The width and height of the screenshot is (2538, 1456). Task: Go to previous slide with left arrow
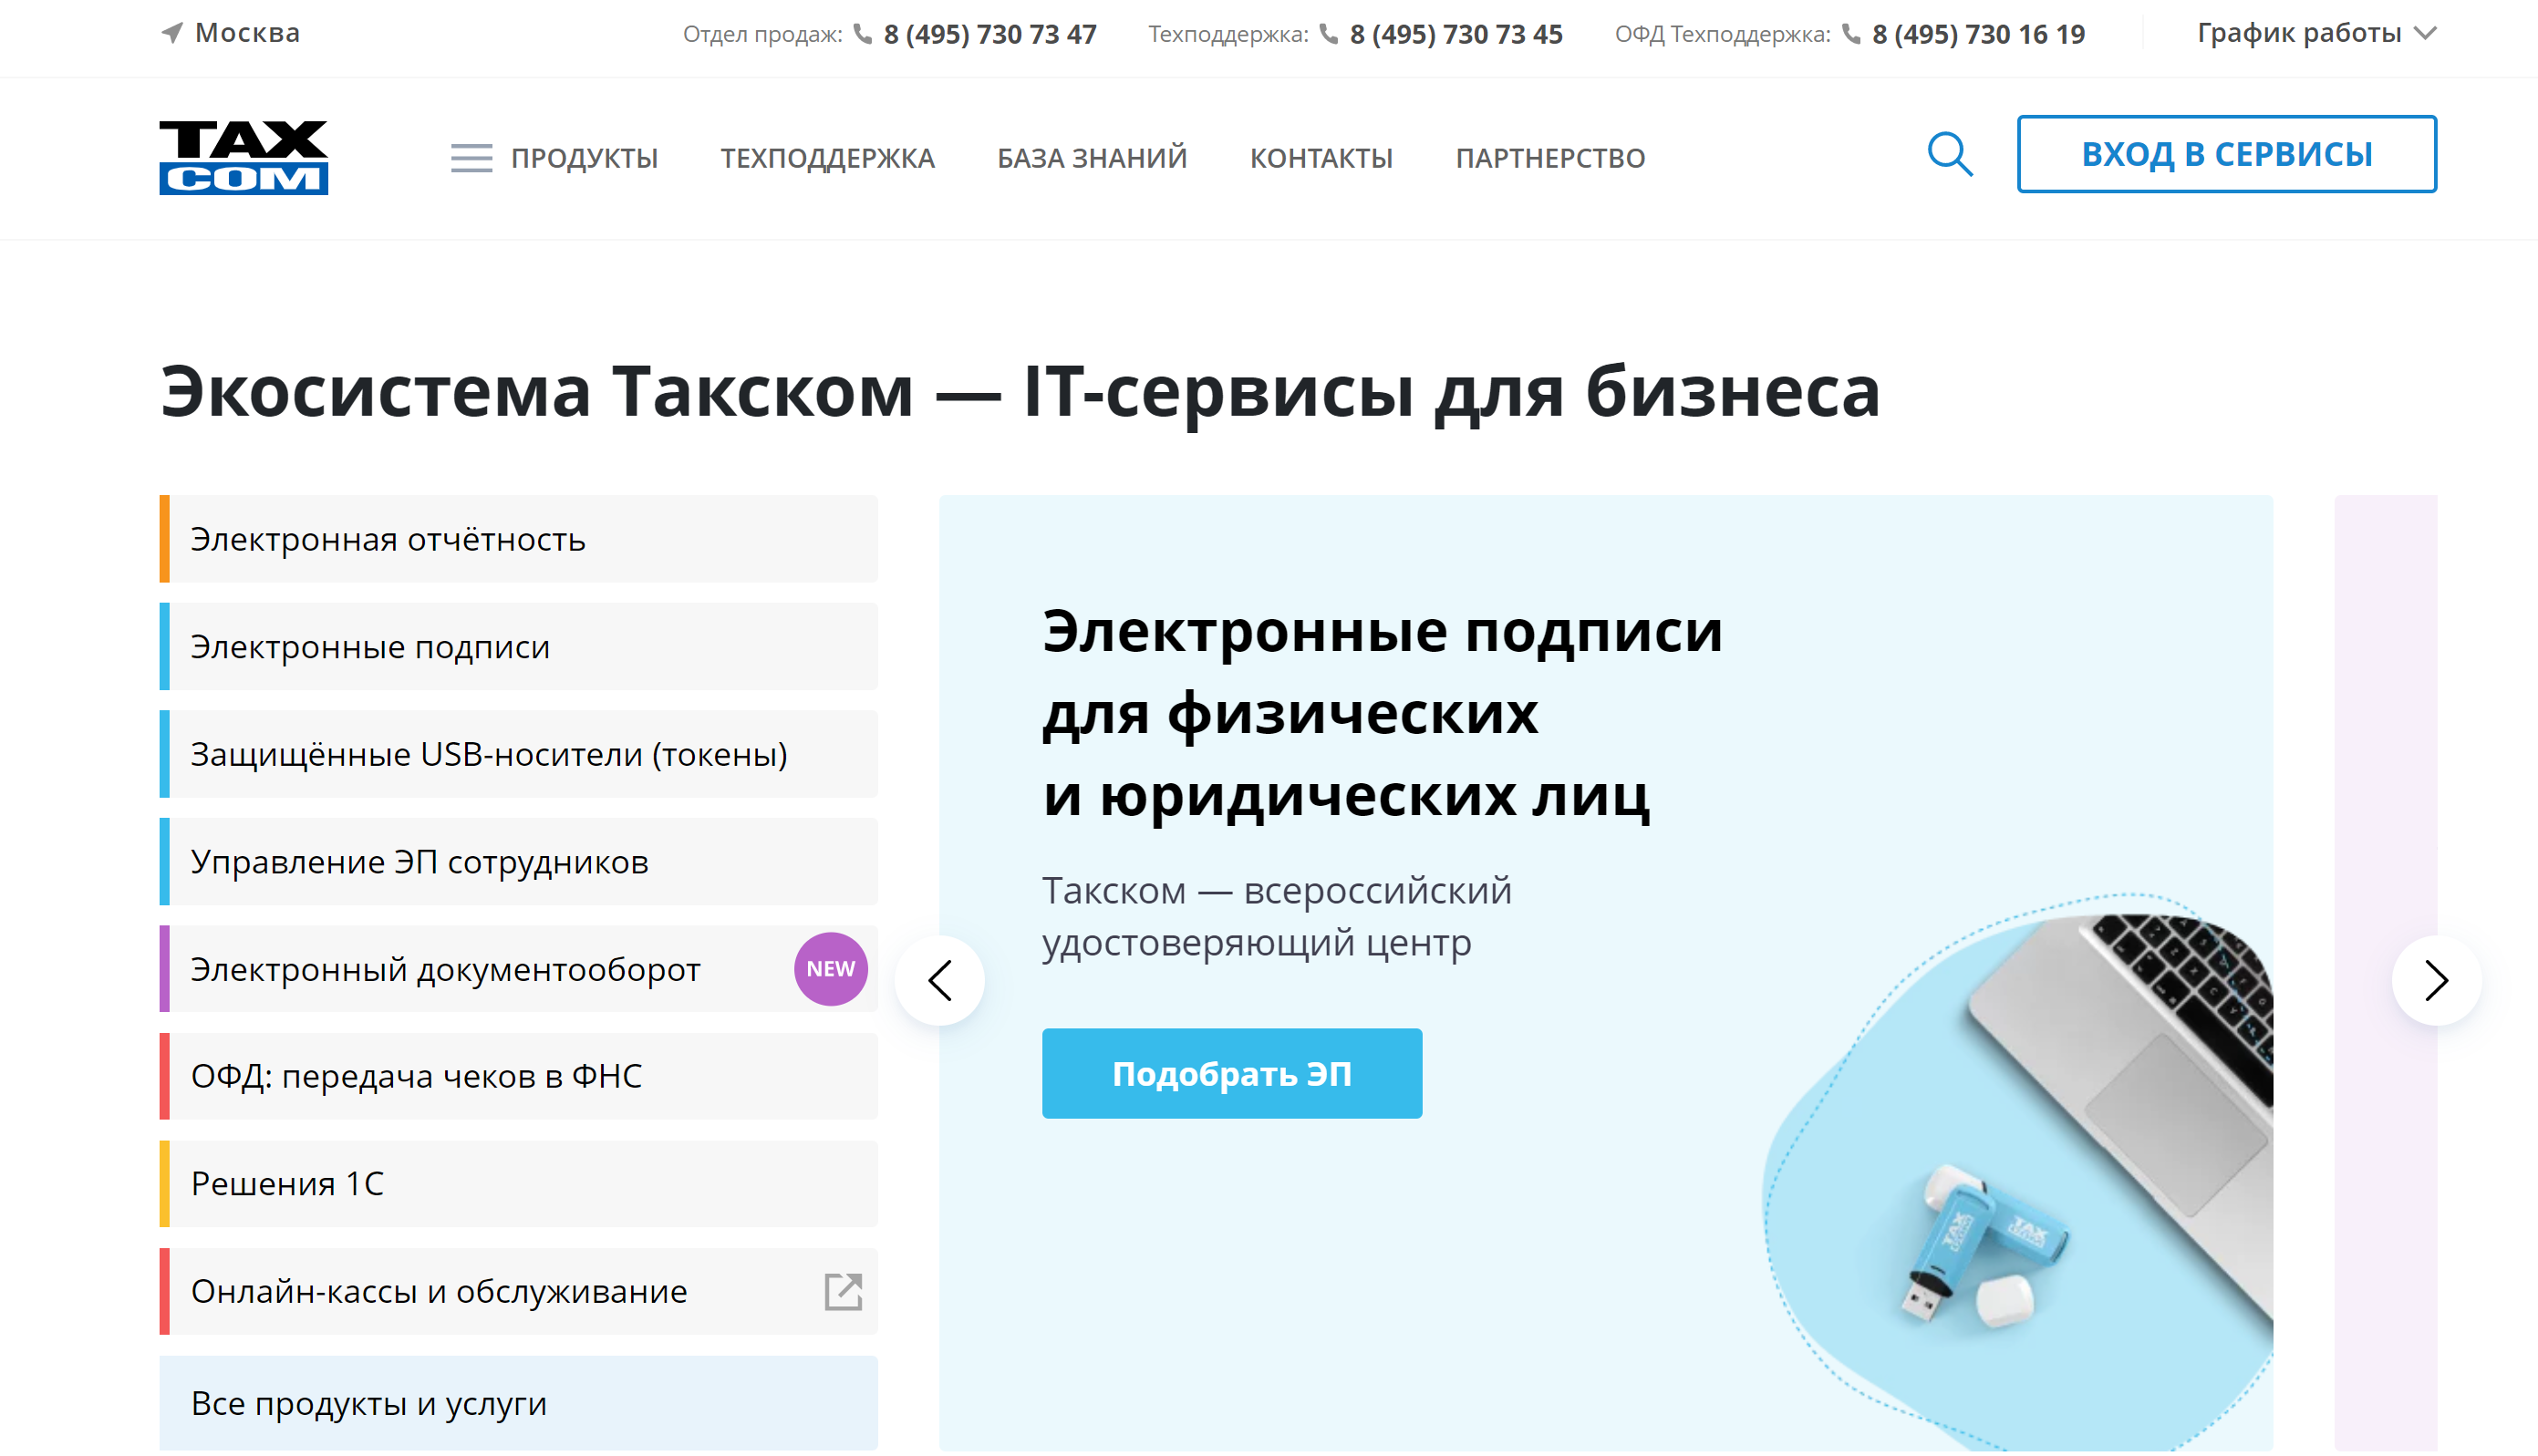pos(939,980)
